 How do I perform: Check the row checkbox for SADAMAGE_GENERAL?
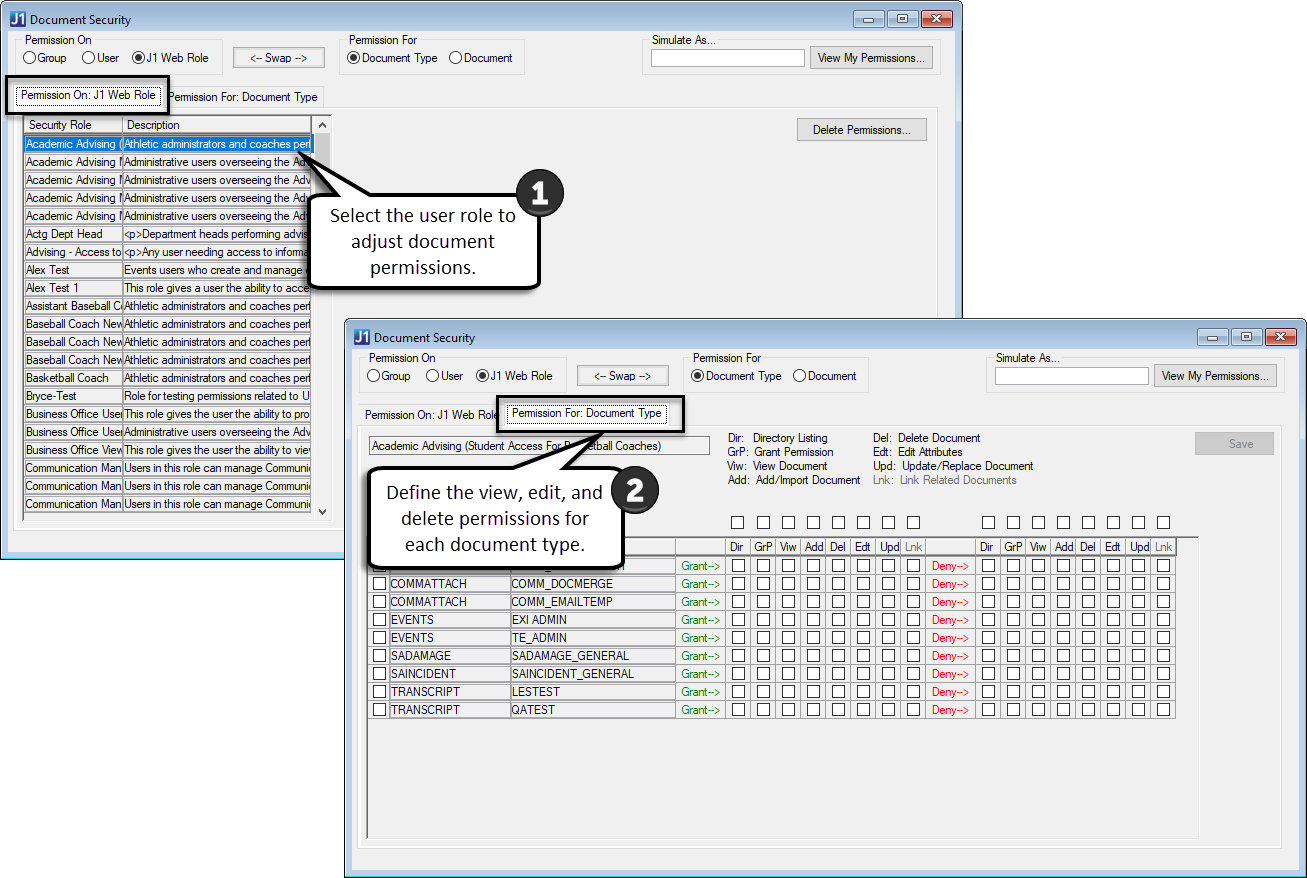click(379, 656)
